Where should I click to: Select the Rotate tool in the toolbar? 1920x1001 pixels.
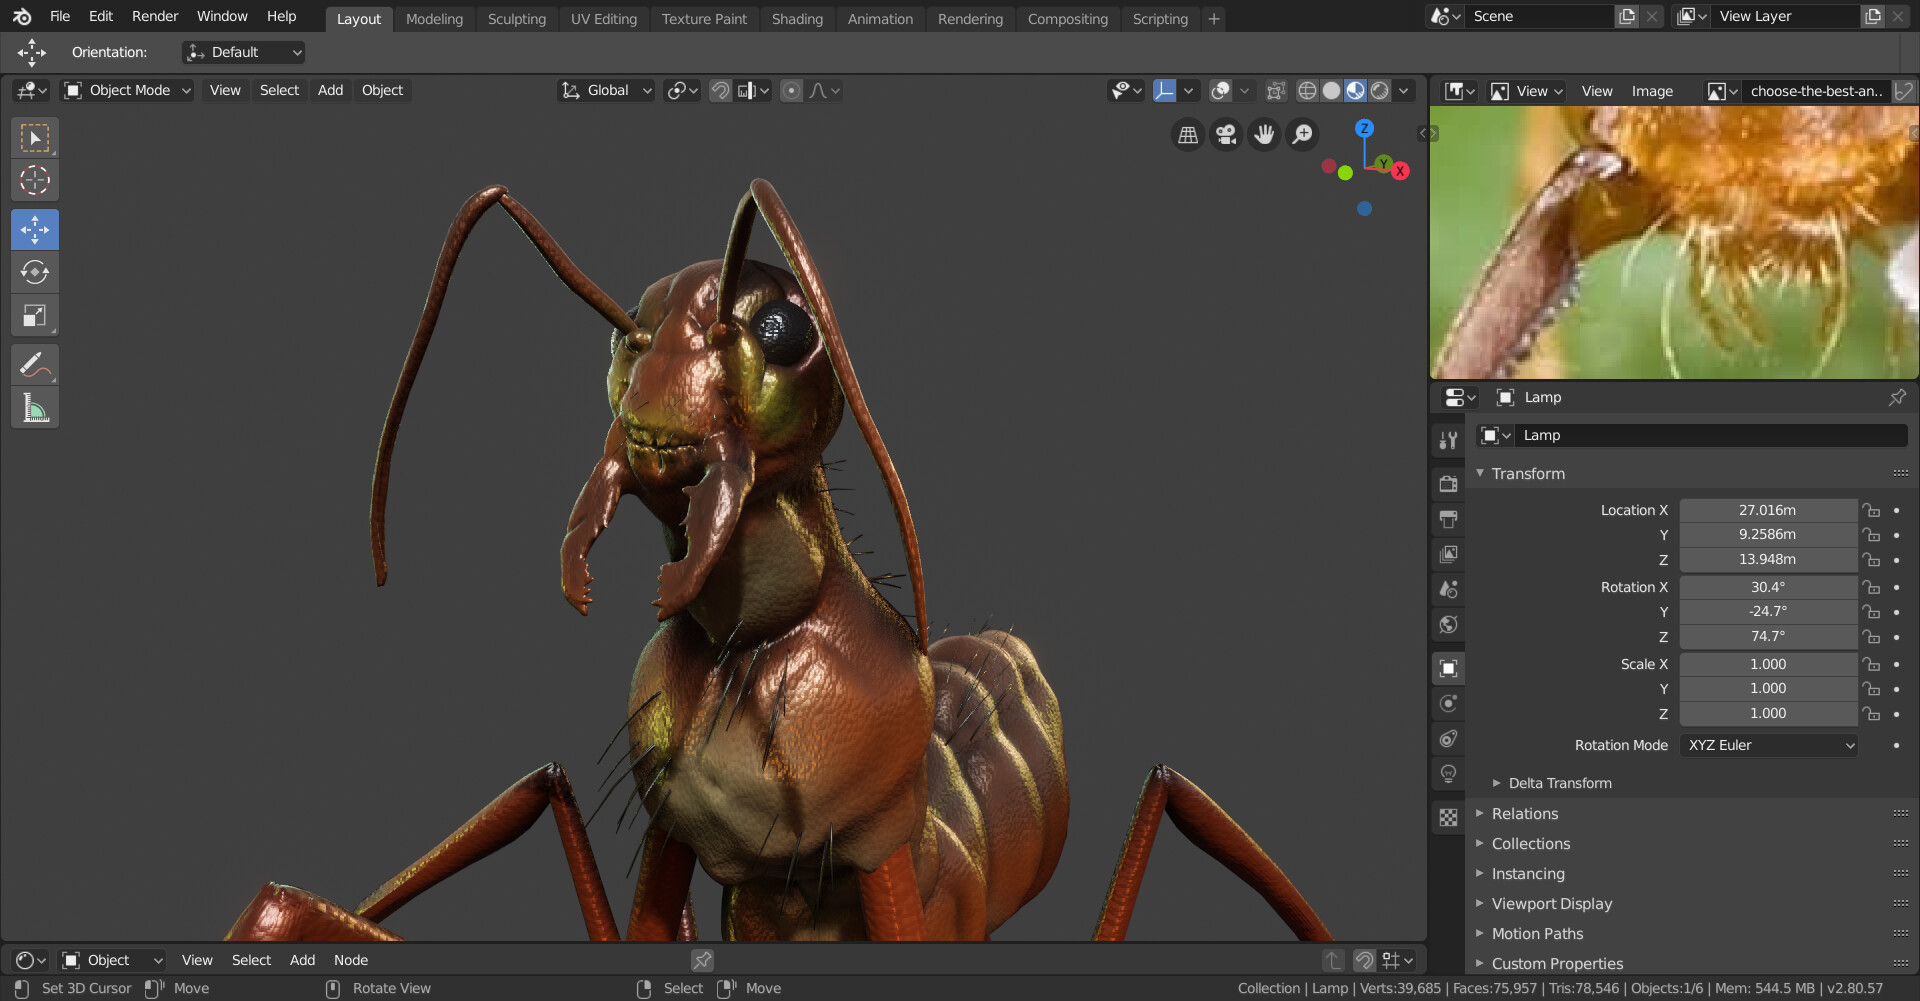[35, 271]
